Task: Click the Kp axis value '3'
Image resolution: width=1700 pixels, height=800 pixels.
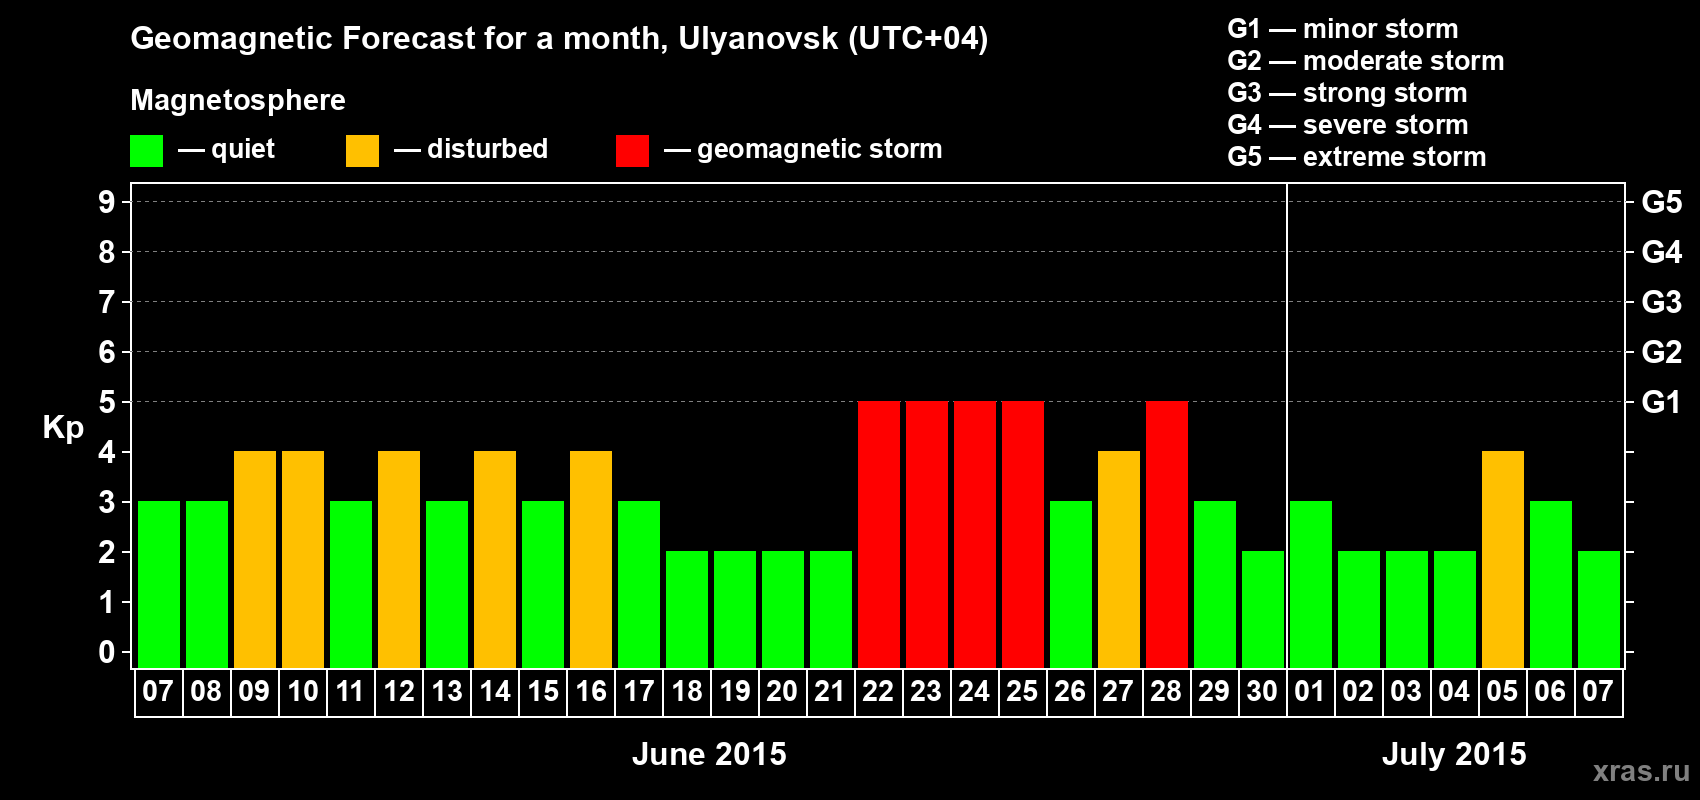Action: [107, 502]
